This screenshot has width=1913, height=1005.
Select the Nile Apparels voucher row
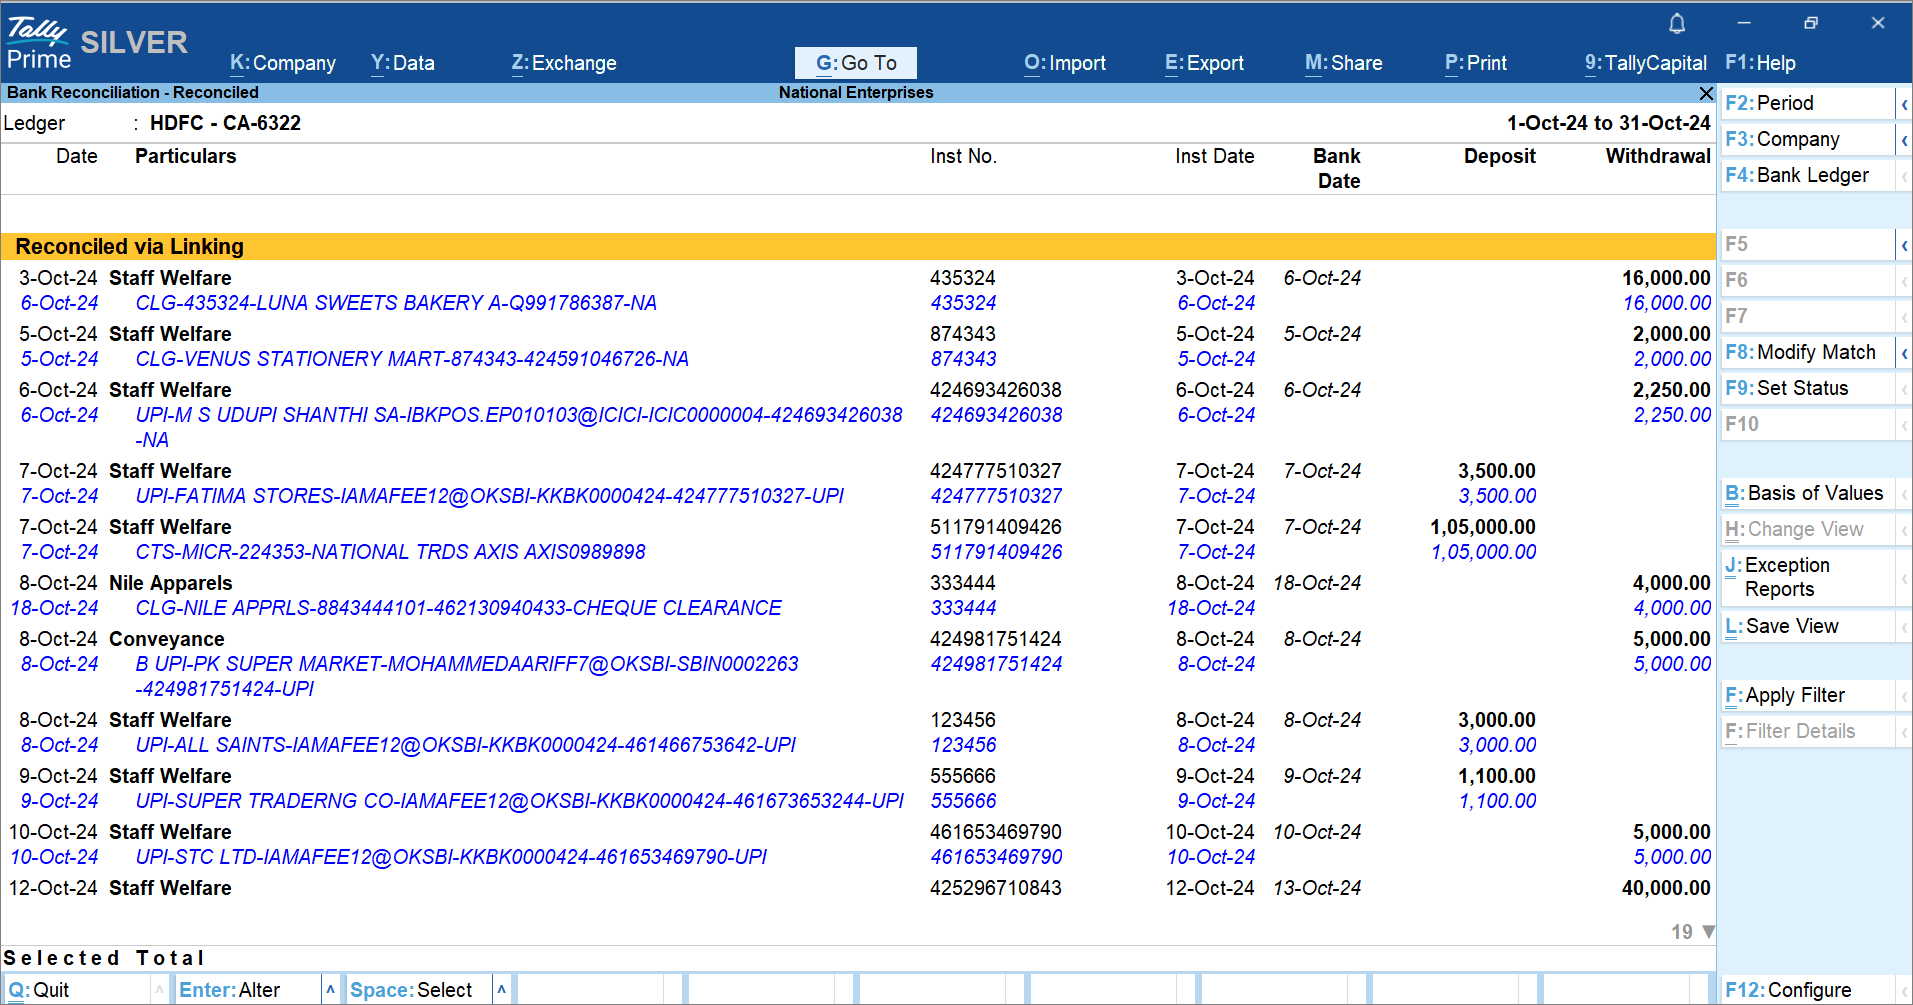pos(858,583)
